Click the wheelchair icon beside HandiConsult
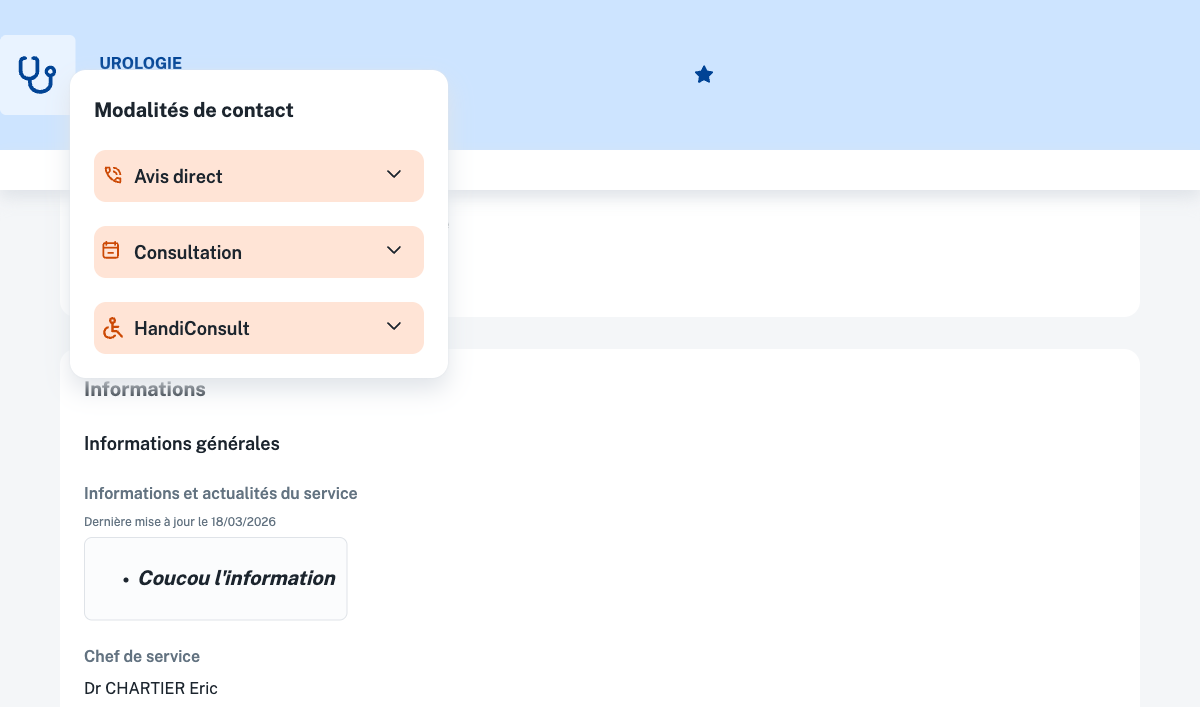The image size is (1200, 707). 113,328
